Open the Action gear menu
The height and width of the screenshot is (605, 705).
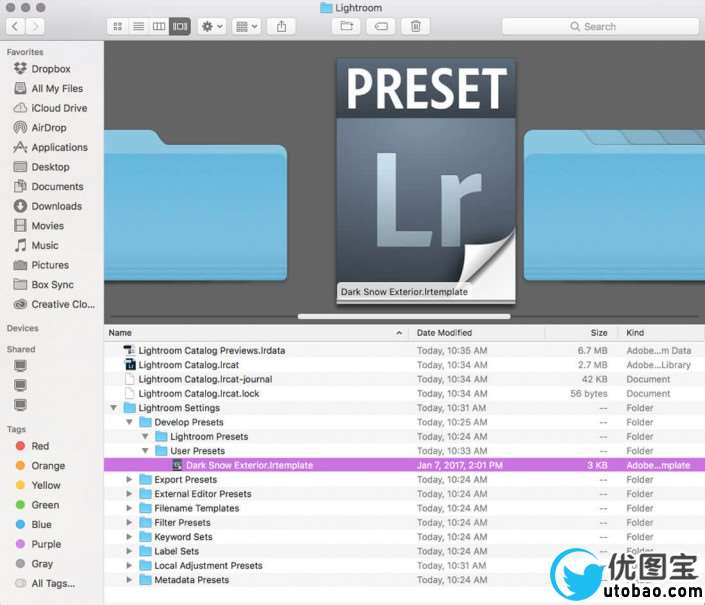212,27
